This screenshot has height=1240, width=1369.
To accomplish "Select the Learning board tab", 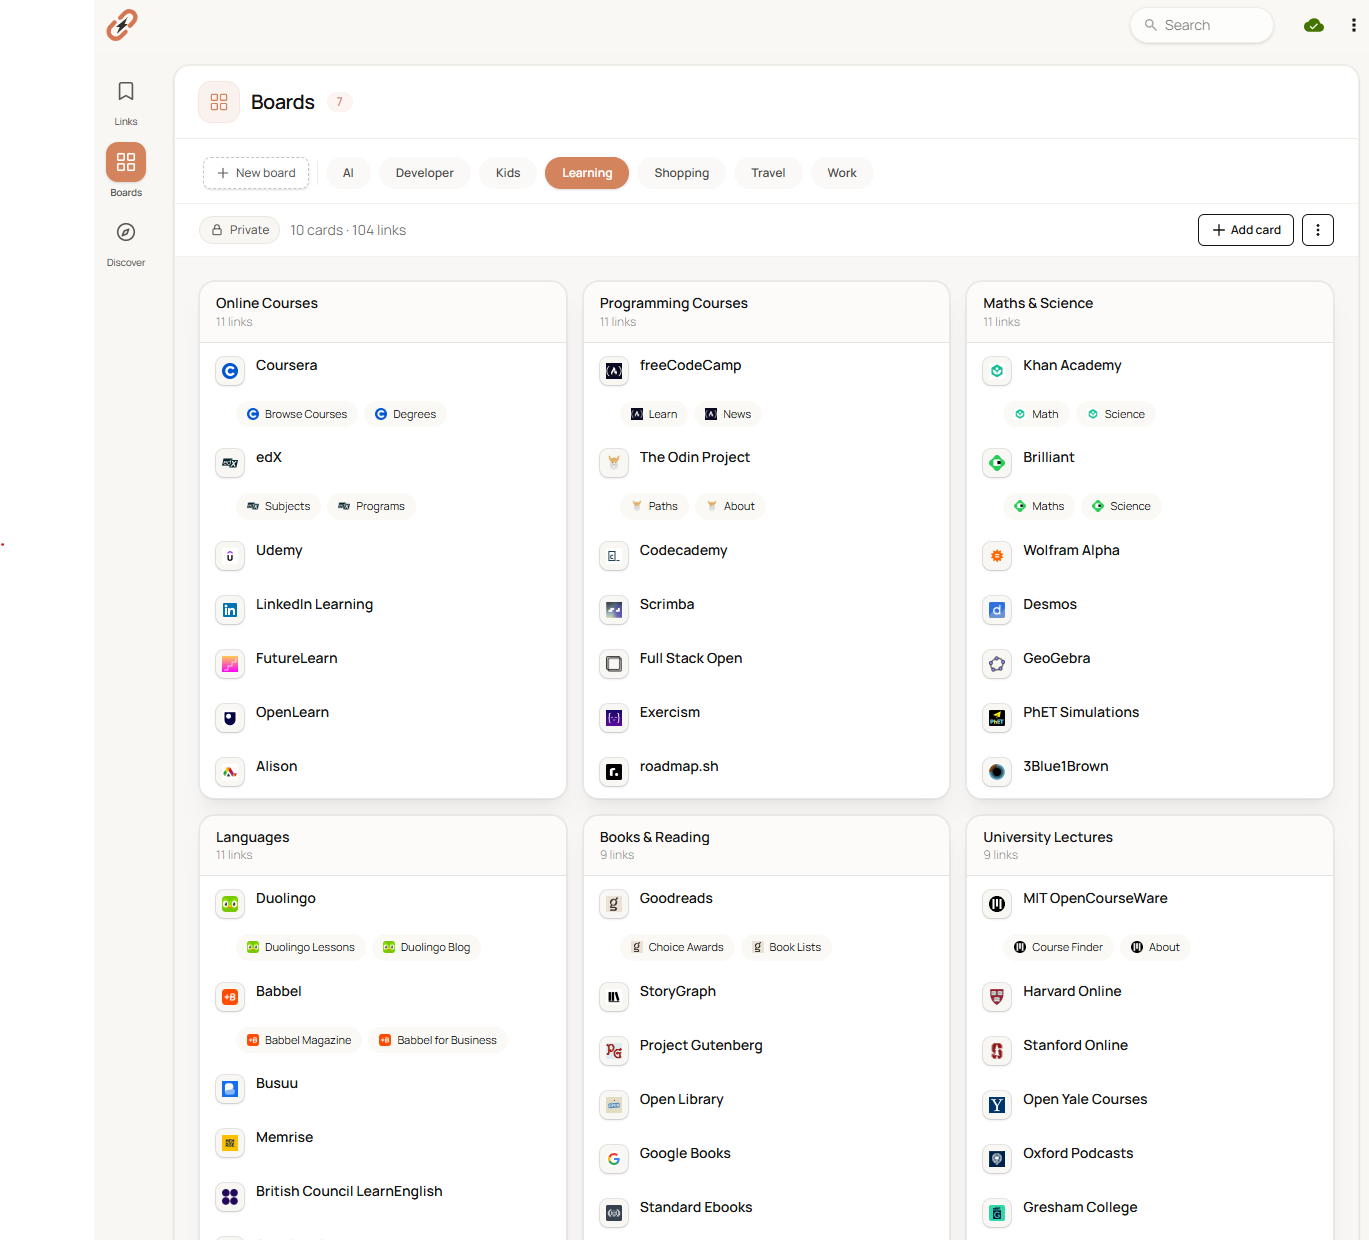I will (587, 173).
